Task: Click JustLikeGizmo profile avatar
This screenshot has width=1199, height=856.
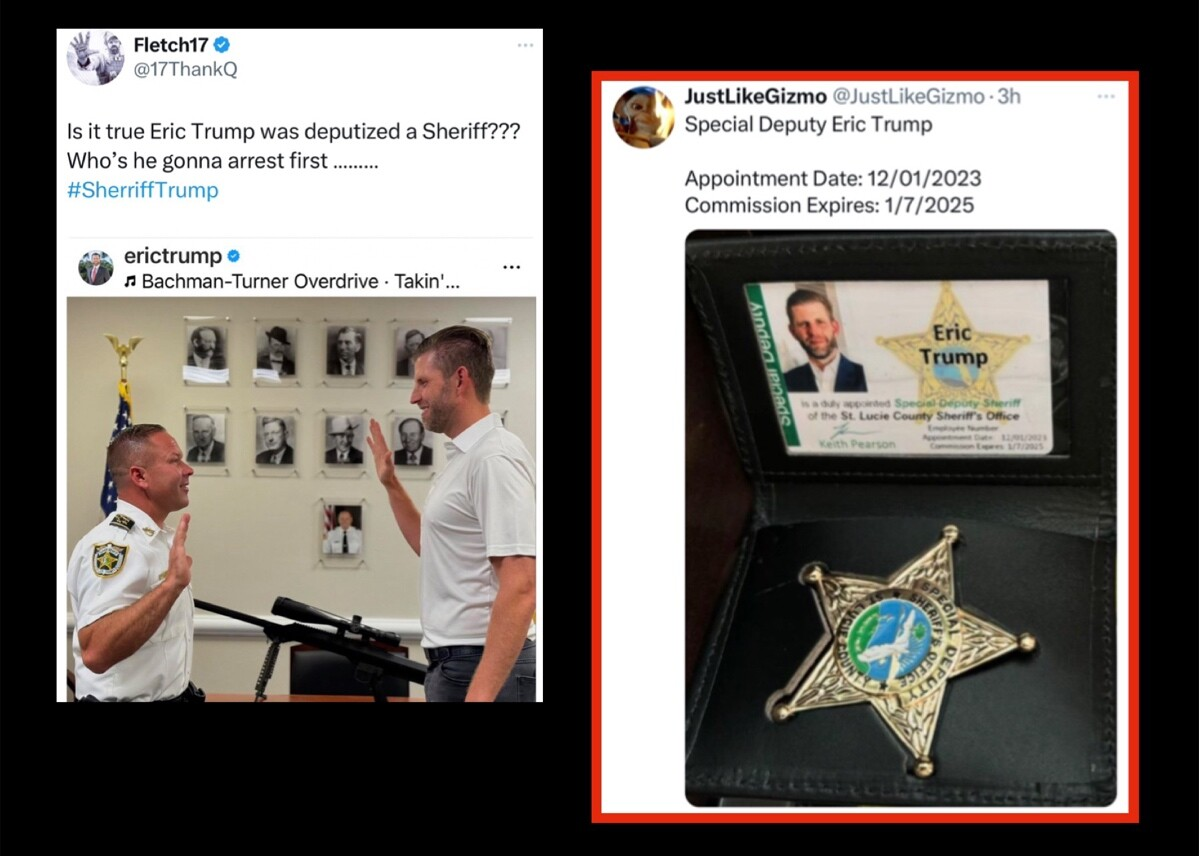Action: coord(643,117)
